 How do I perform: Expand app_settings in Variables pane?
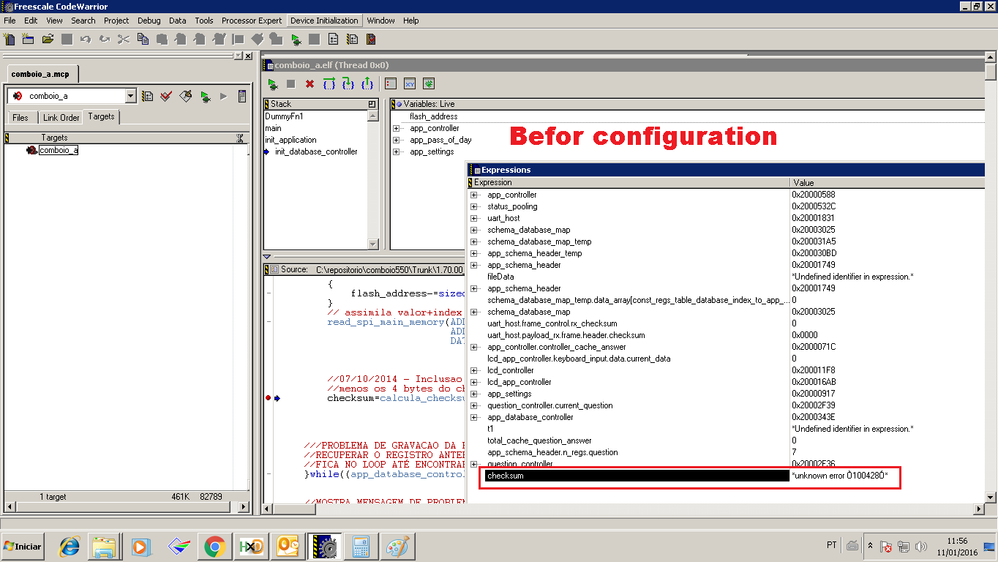397,151
